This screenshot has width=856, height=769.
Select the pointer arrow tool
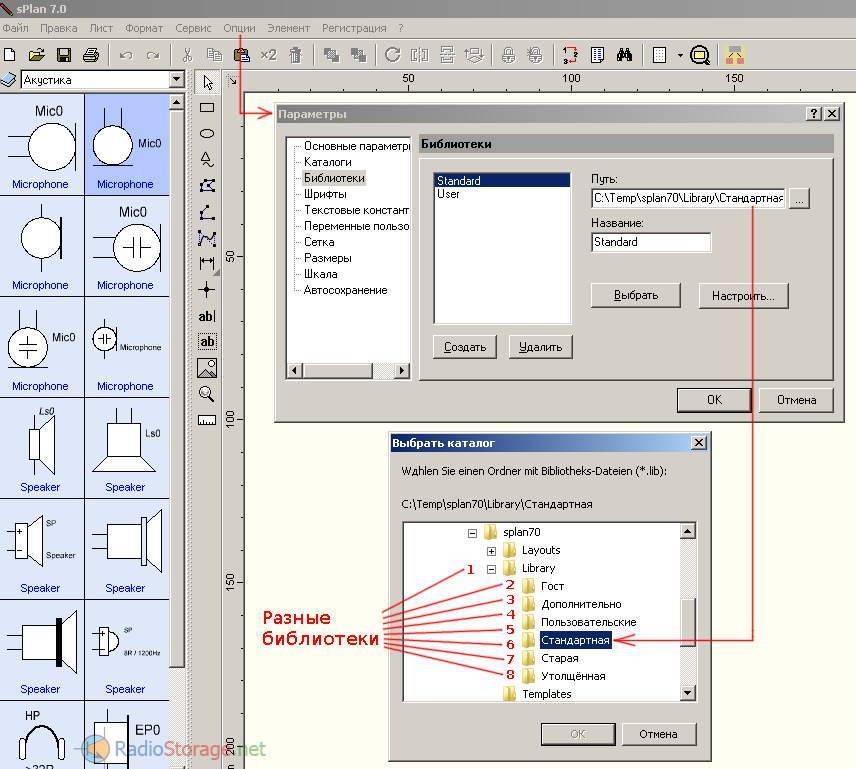pos(207,82)
